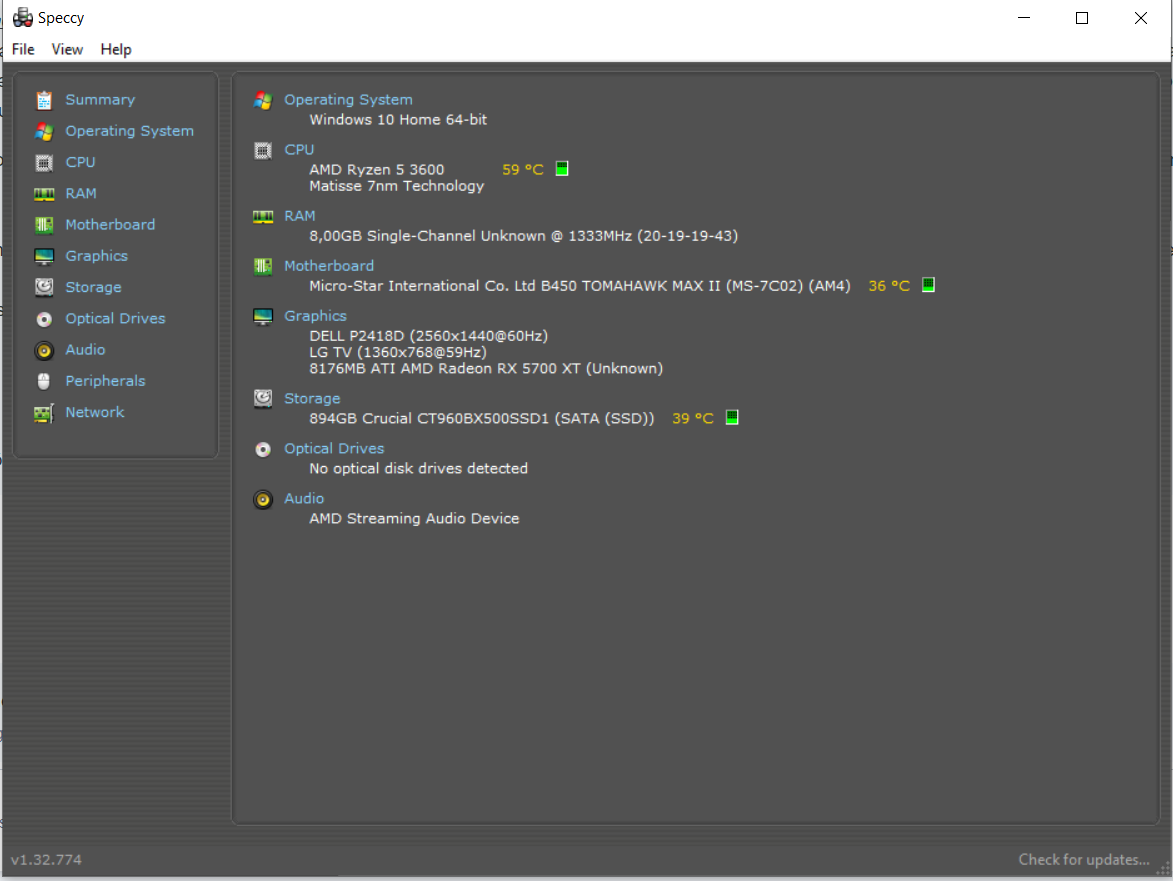Click the green storage temperature indicator
Image resolution: width=1173 pixels, height=881 pixels.
[x=732, y=417]
